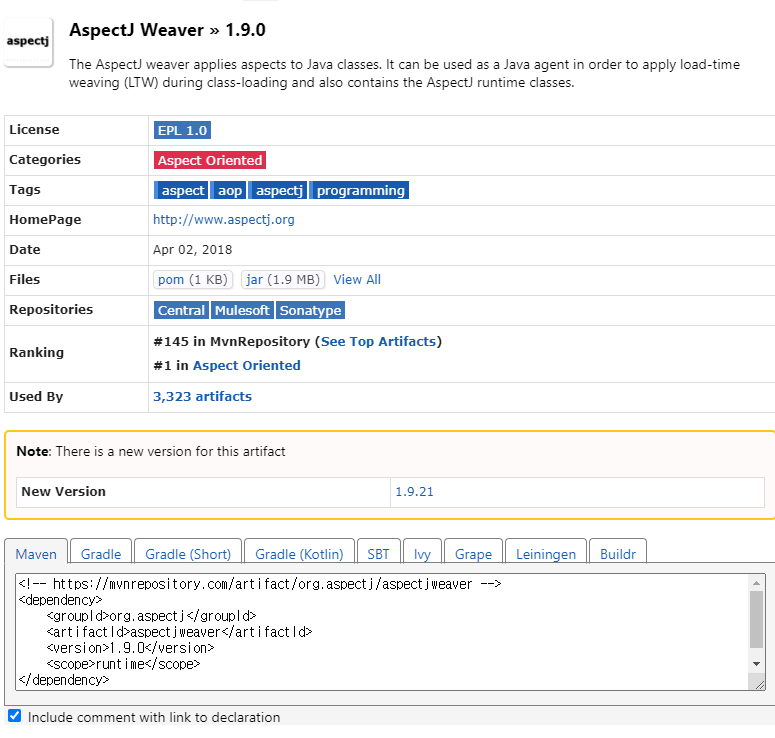
Task: Click View All files link
Action: click(x=357, y=280)
